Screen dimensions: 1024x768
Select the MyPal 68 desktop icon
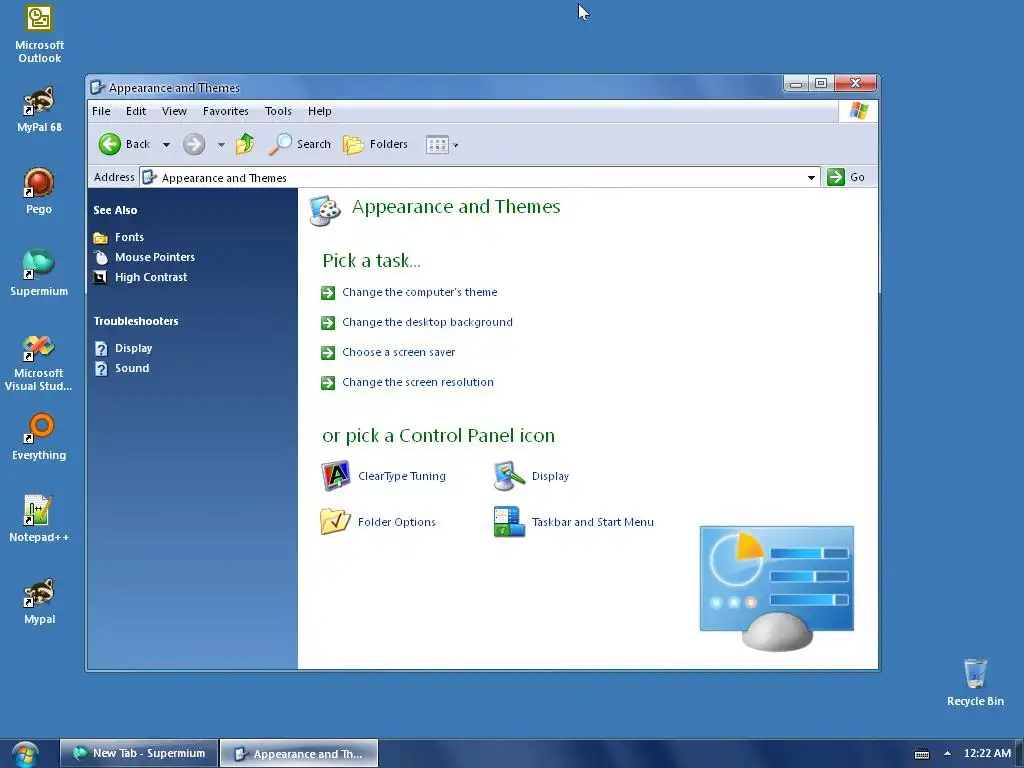point(39,109)
